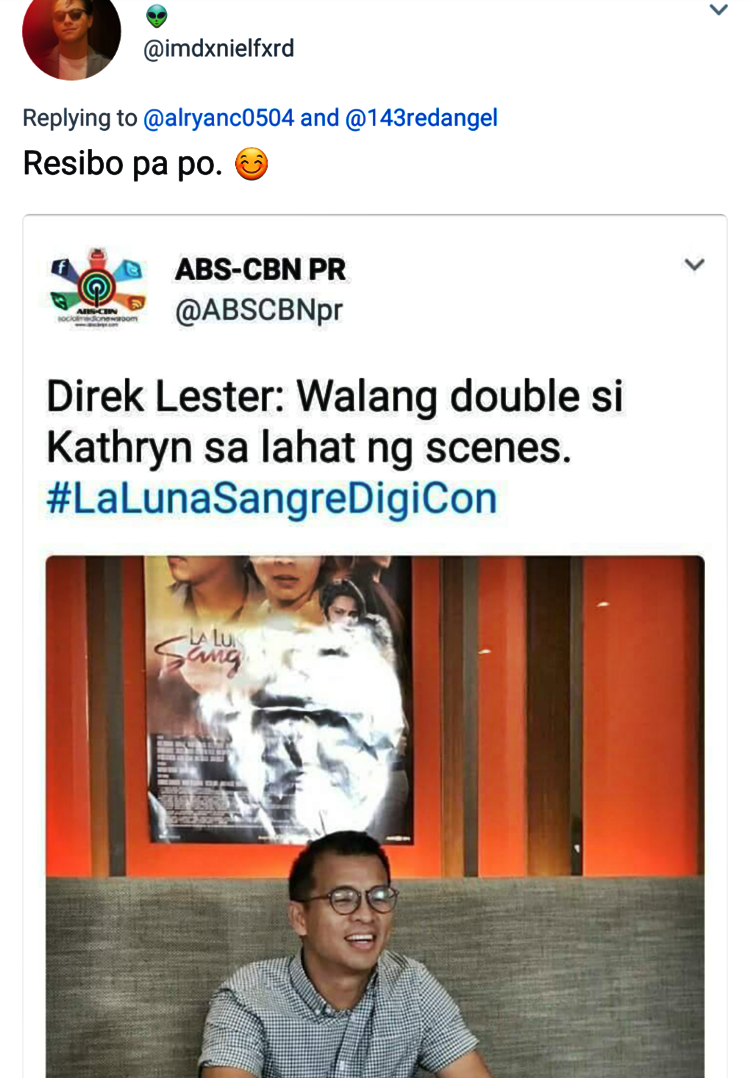
Task: Click the 'Replying to' label
Action: (x=80, y=118)
